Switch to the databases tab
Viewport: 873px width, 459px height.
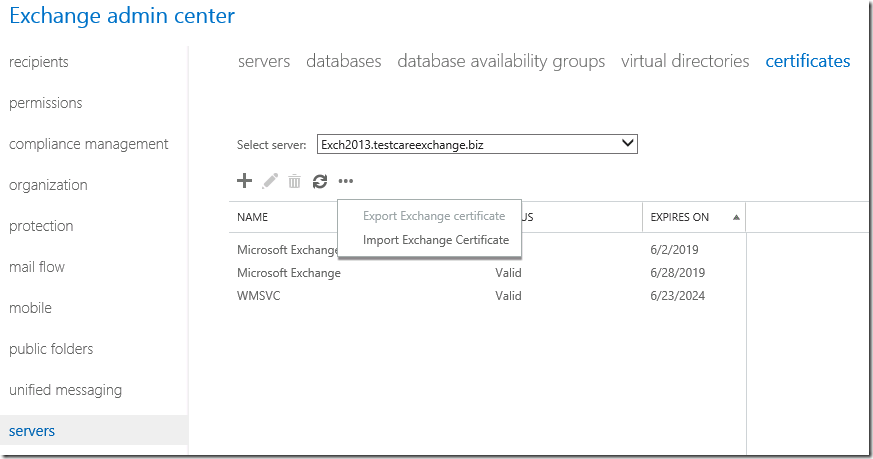(x=344, y=61)
